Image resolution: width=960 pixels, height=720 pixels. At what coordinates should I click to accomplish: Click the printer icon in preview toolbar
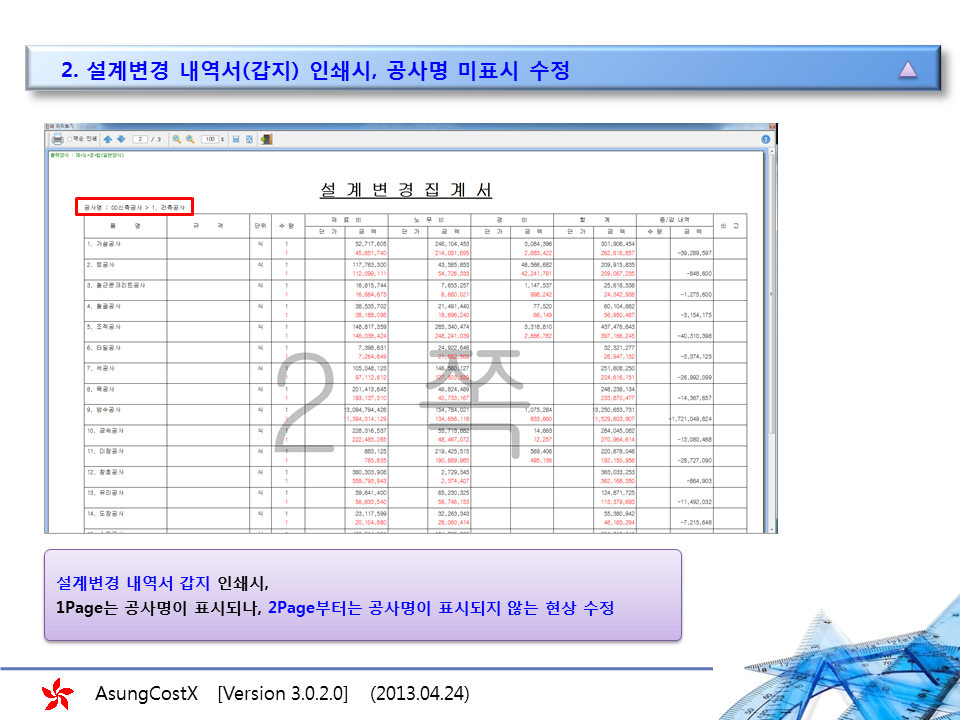pyautogui.click(x=58, y=139)
